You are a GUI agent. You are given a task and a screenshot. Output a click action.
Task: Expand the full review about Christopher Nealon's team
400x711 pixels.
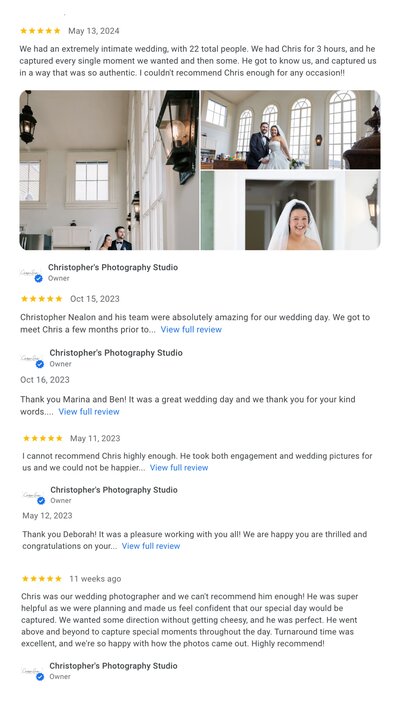pos(191,330)
